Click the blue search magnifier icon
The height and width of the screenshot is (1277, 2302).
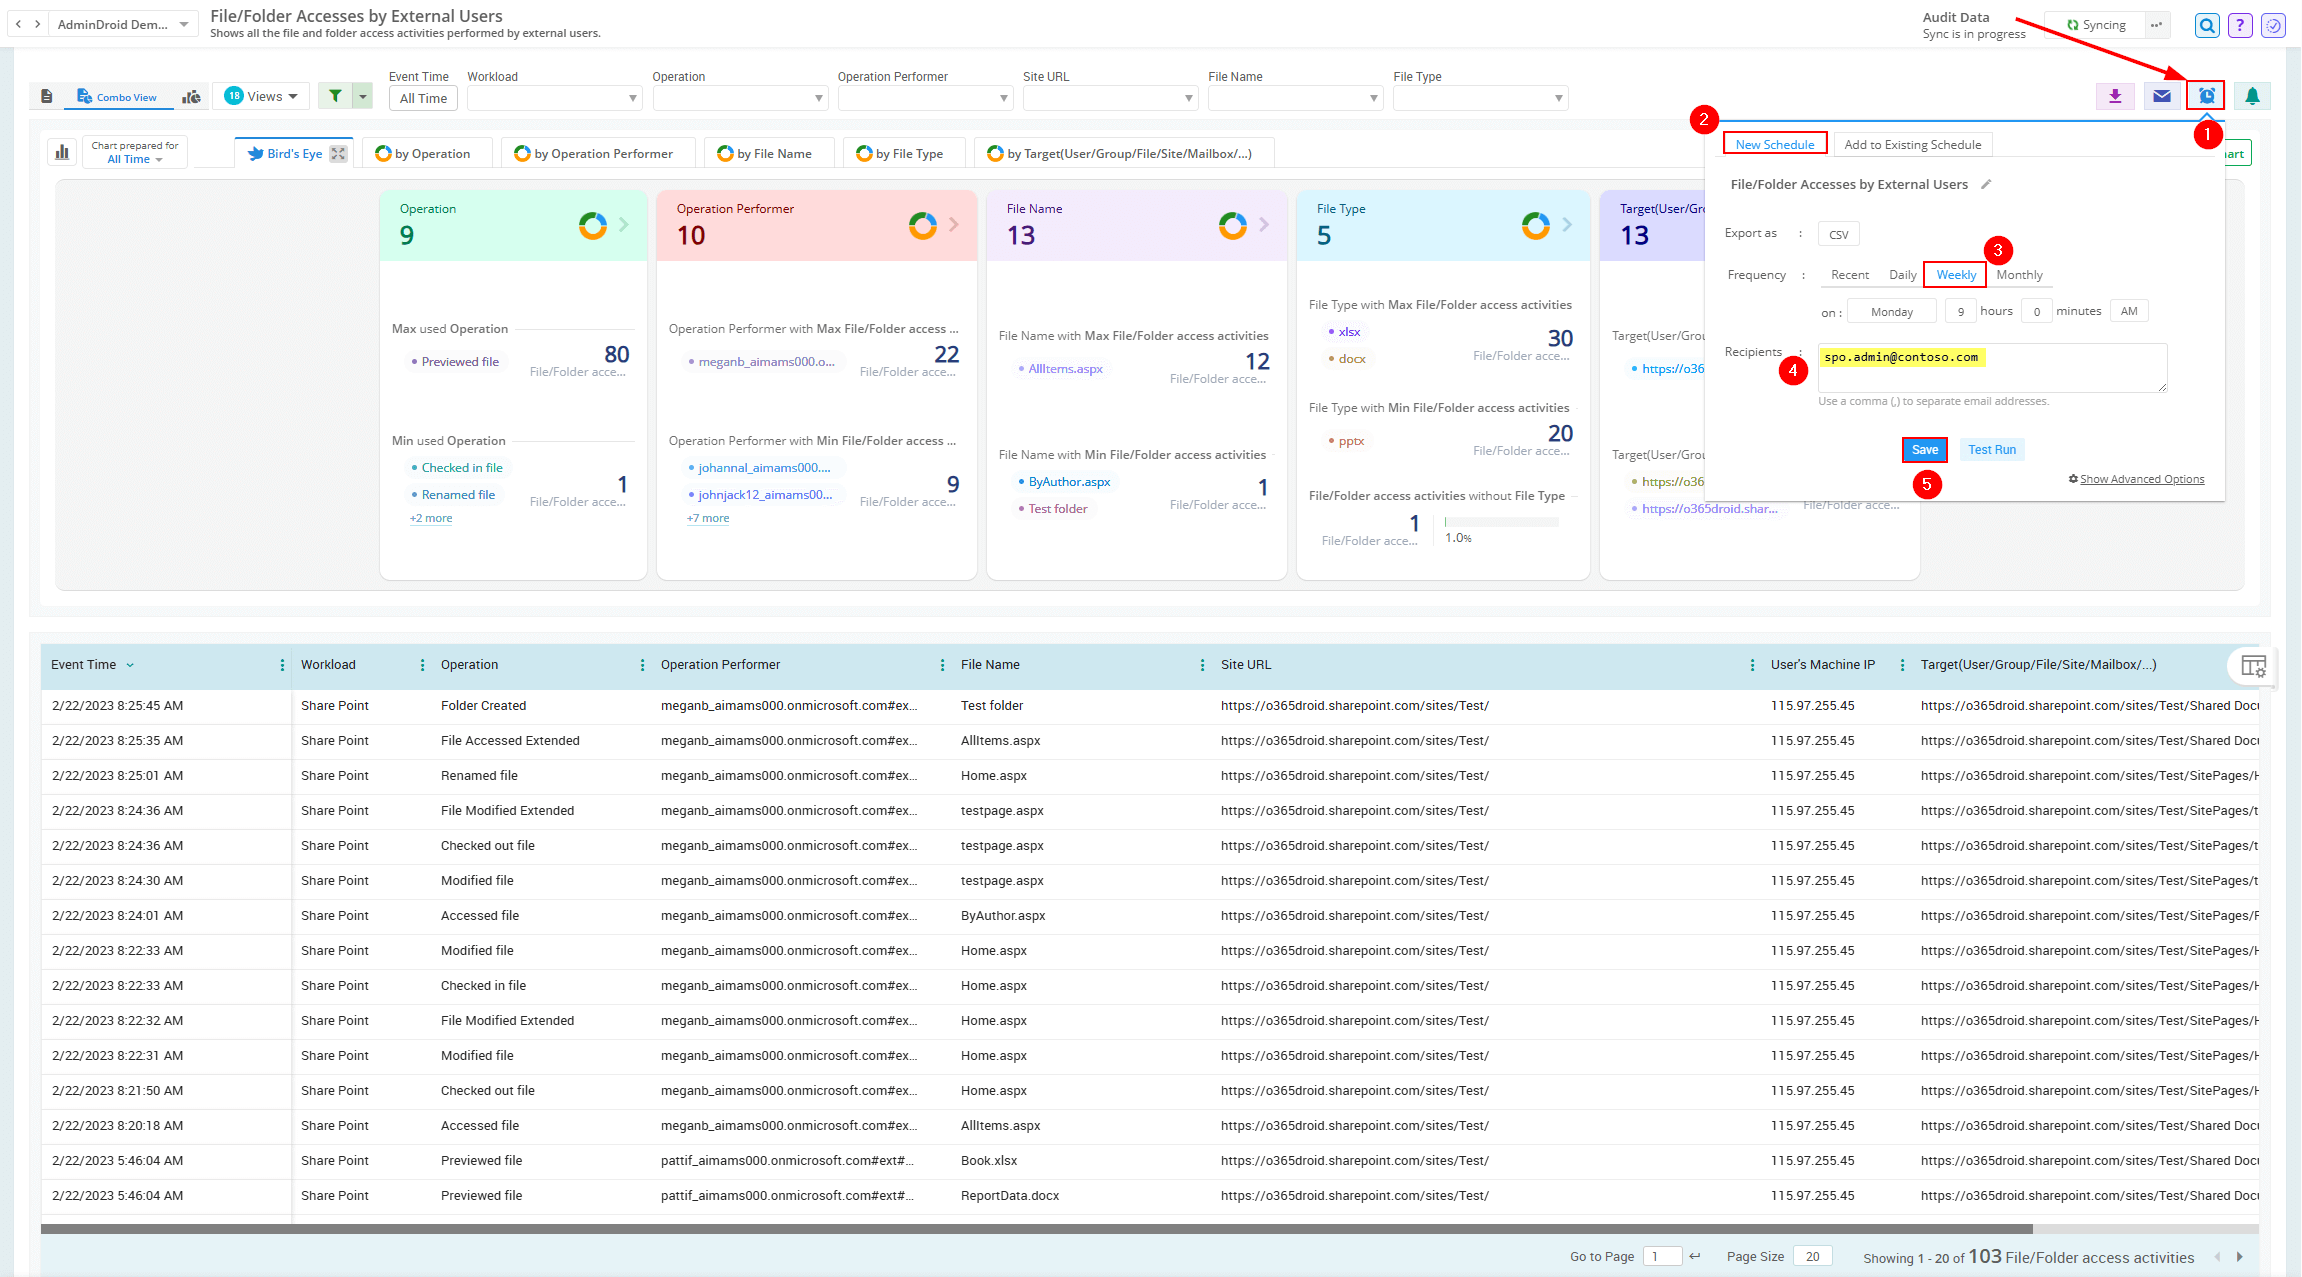point(2206,24)
